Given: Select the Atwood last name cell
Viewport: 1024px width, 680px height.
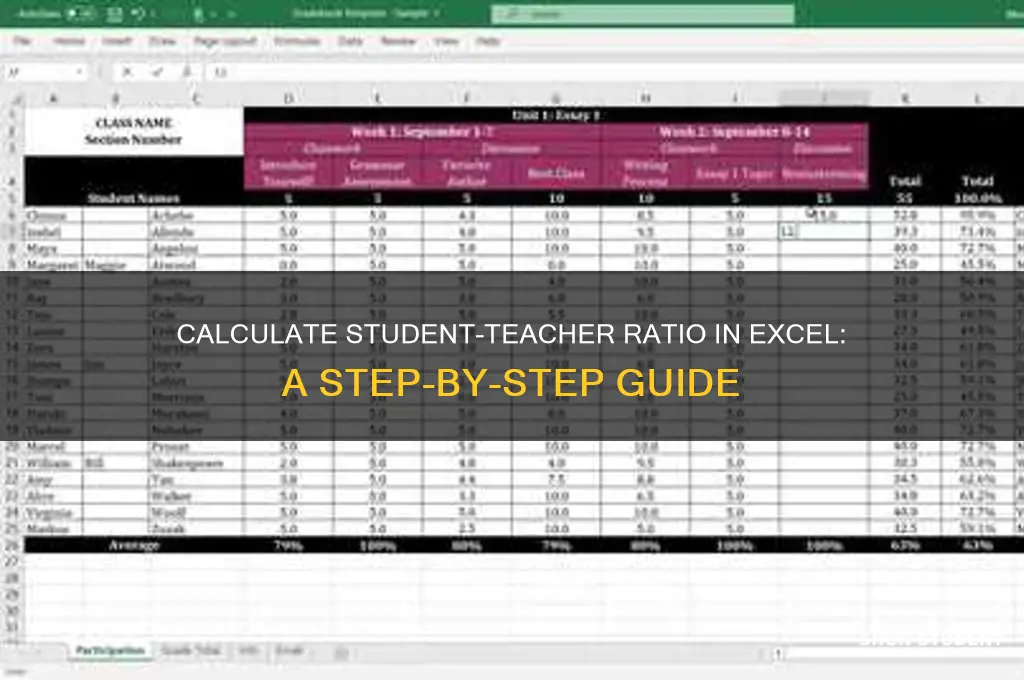Looking at the screenshot, I should coord(195,265).
